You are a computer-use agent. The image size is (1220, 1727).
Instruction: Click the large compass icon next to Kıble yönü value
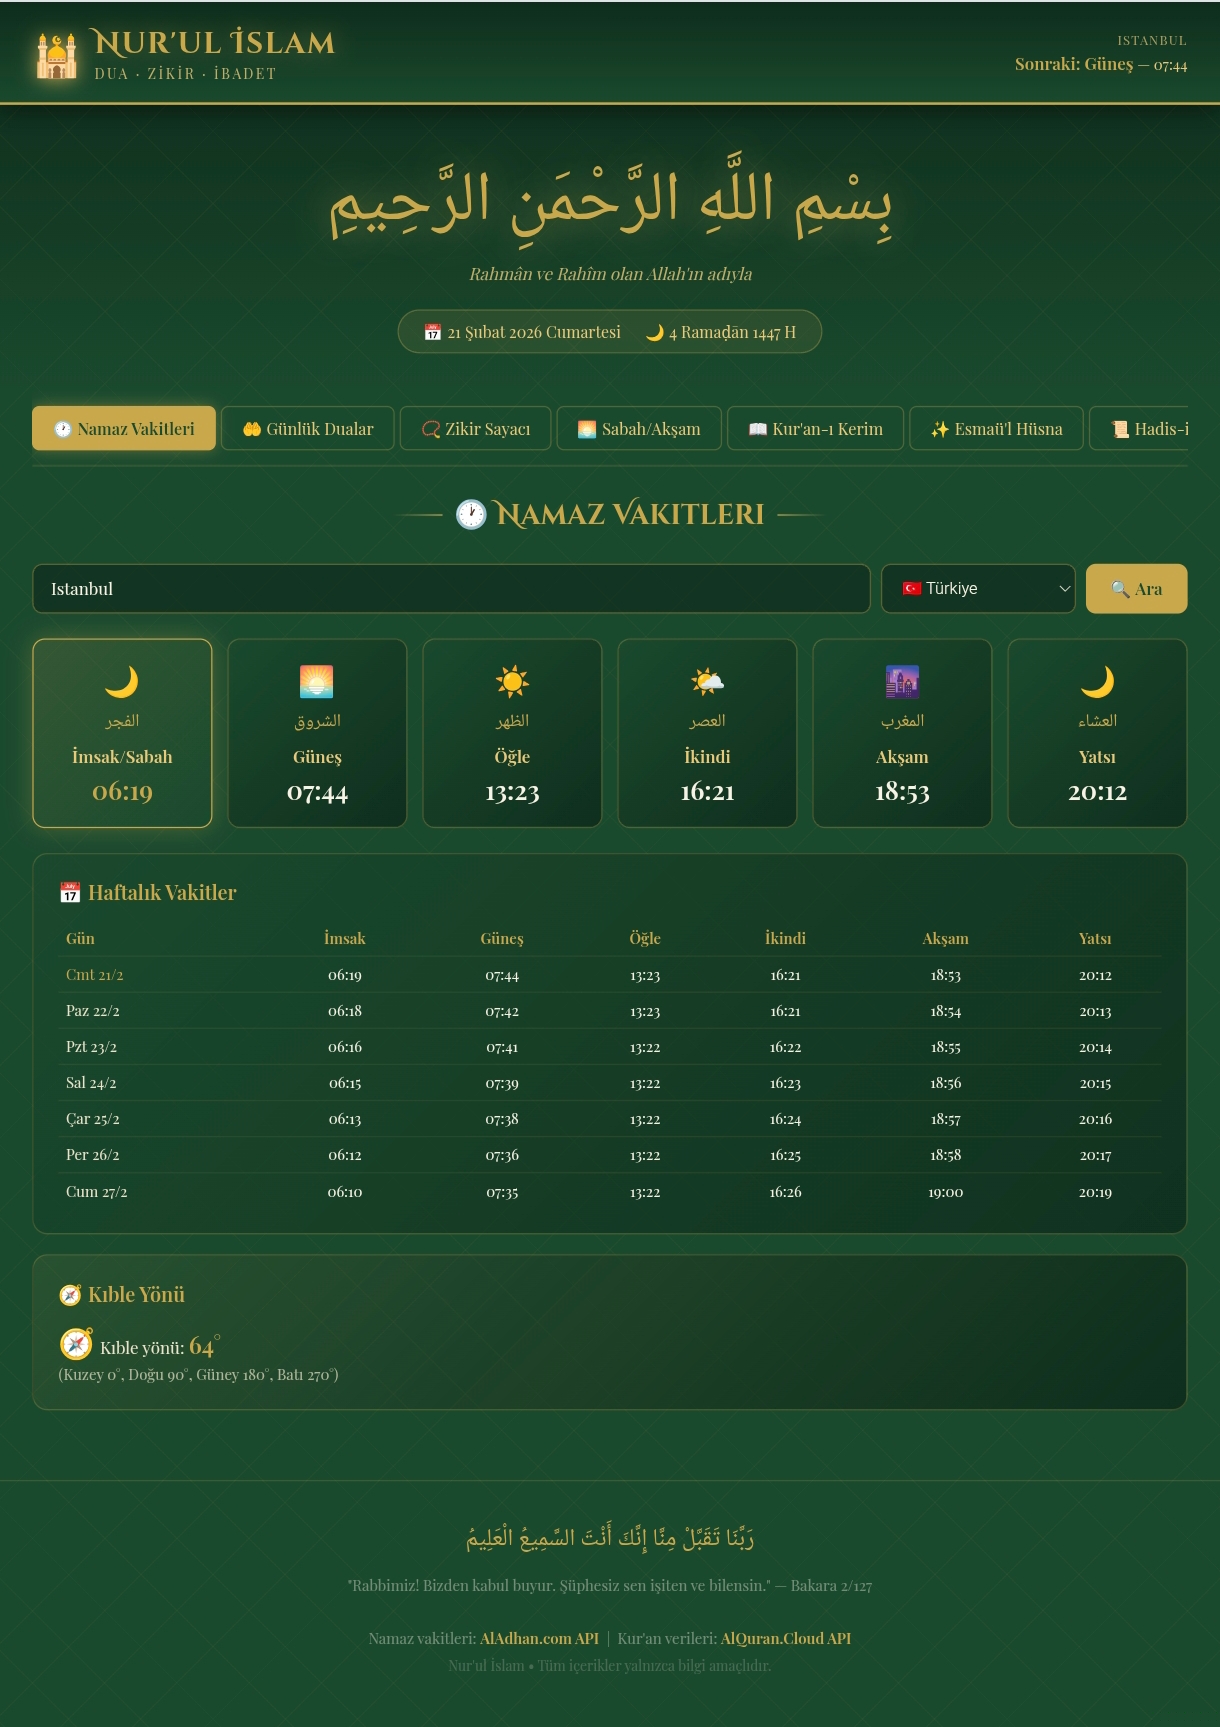[76, 1344]
